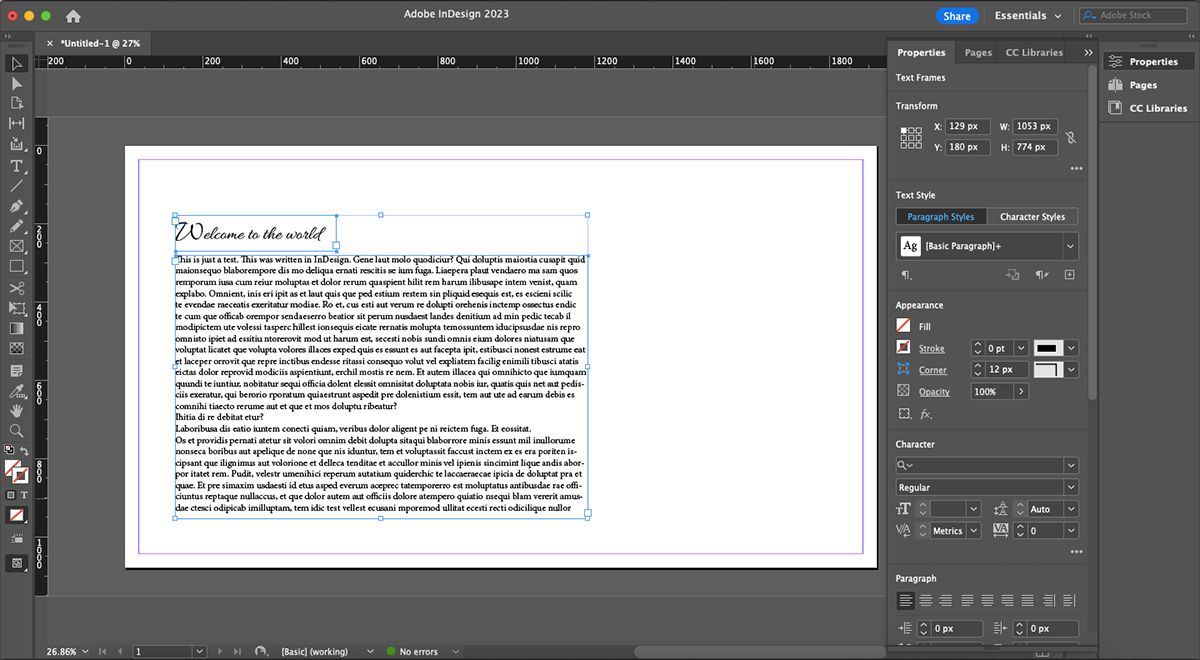Open CC Libraries in collapsed dock

[1148, 108]
